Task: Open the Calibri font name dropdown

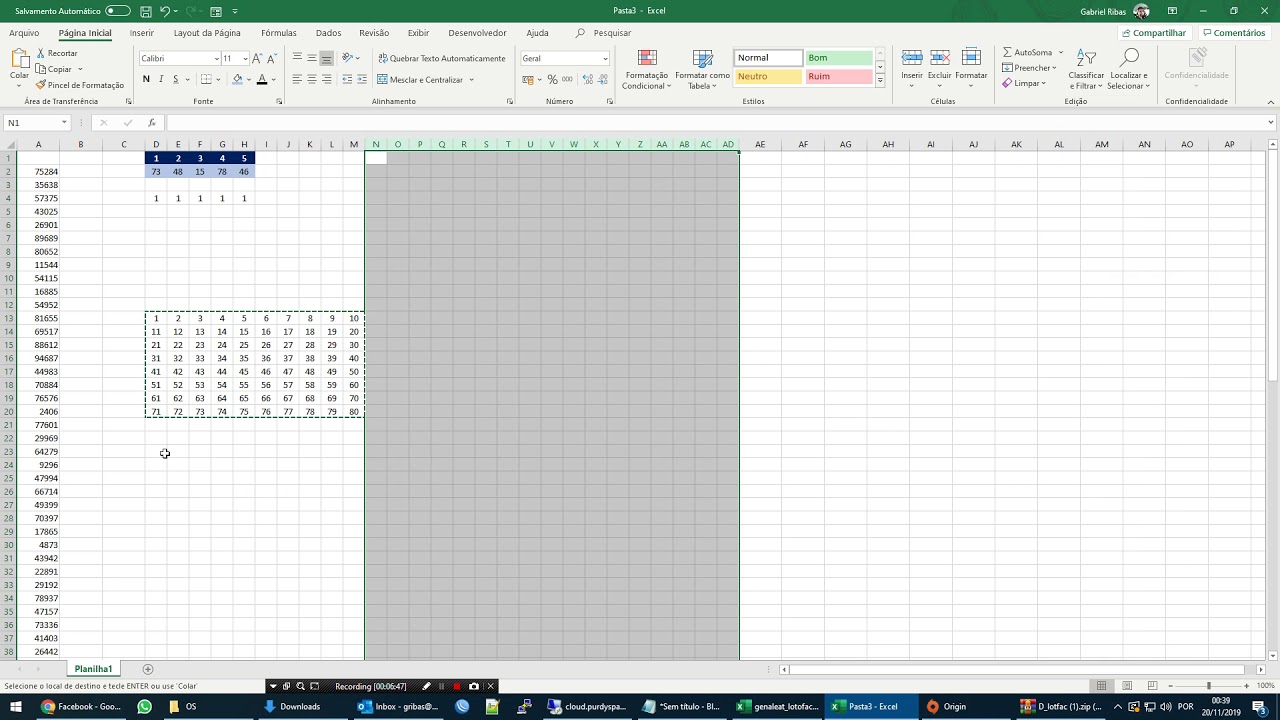Action: (x=217, y=58)
